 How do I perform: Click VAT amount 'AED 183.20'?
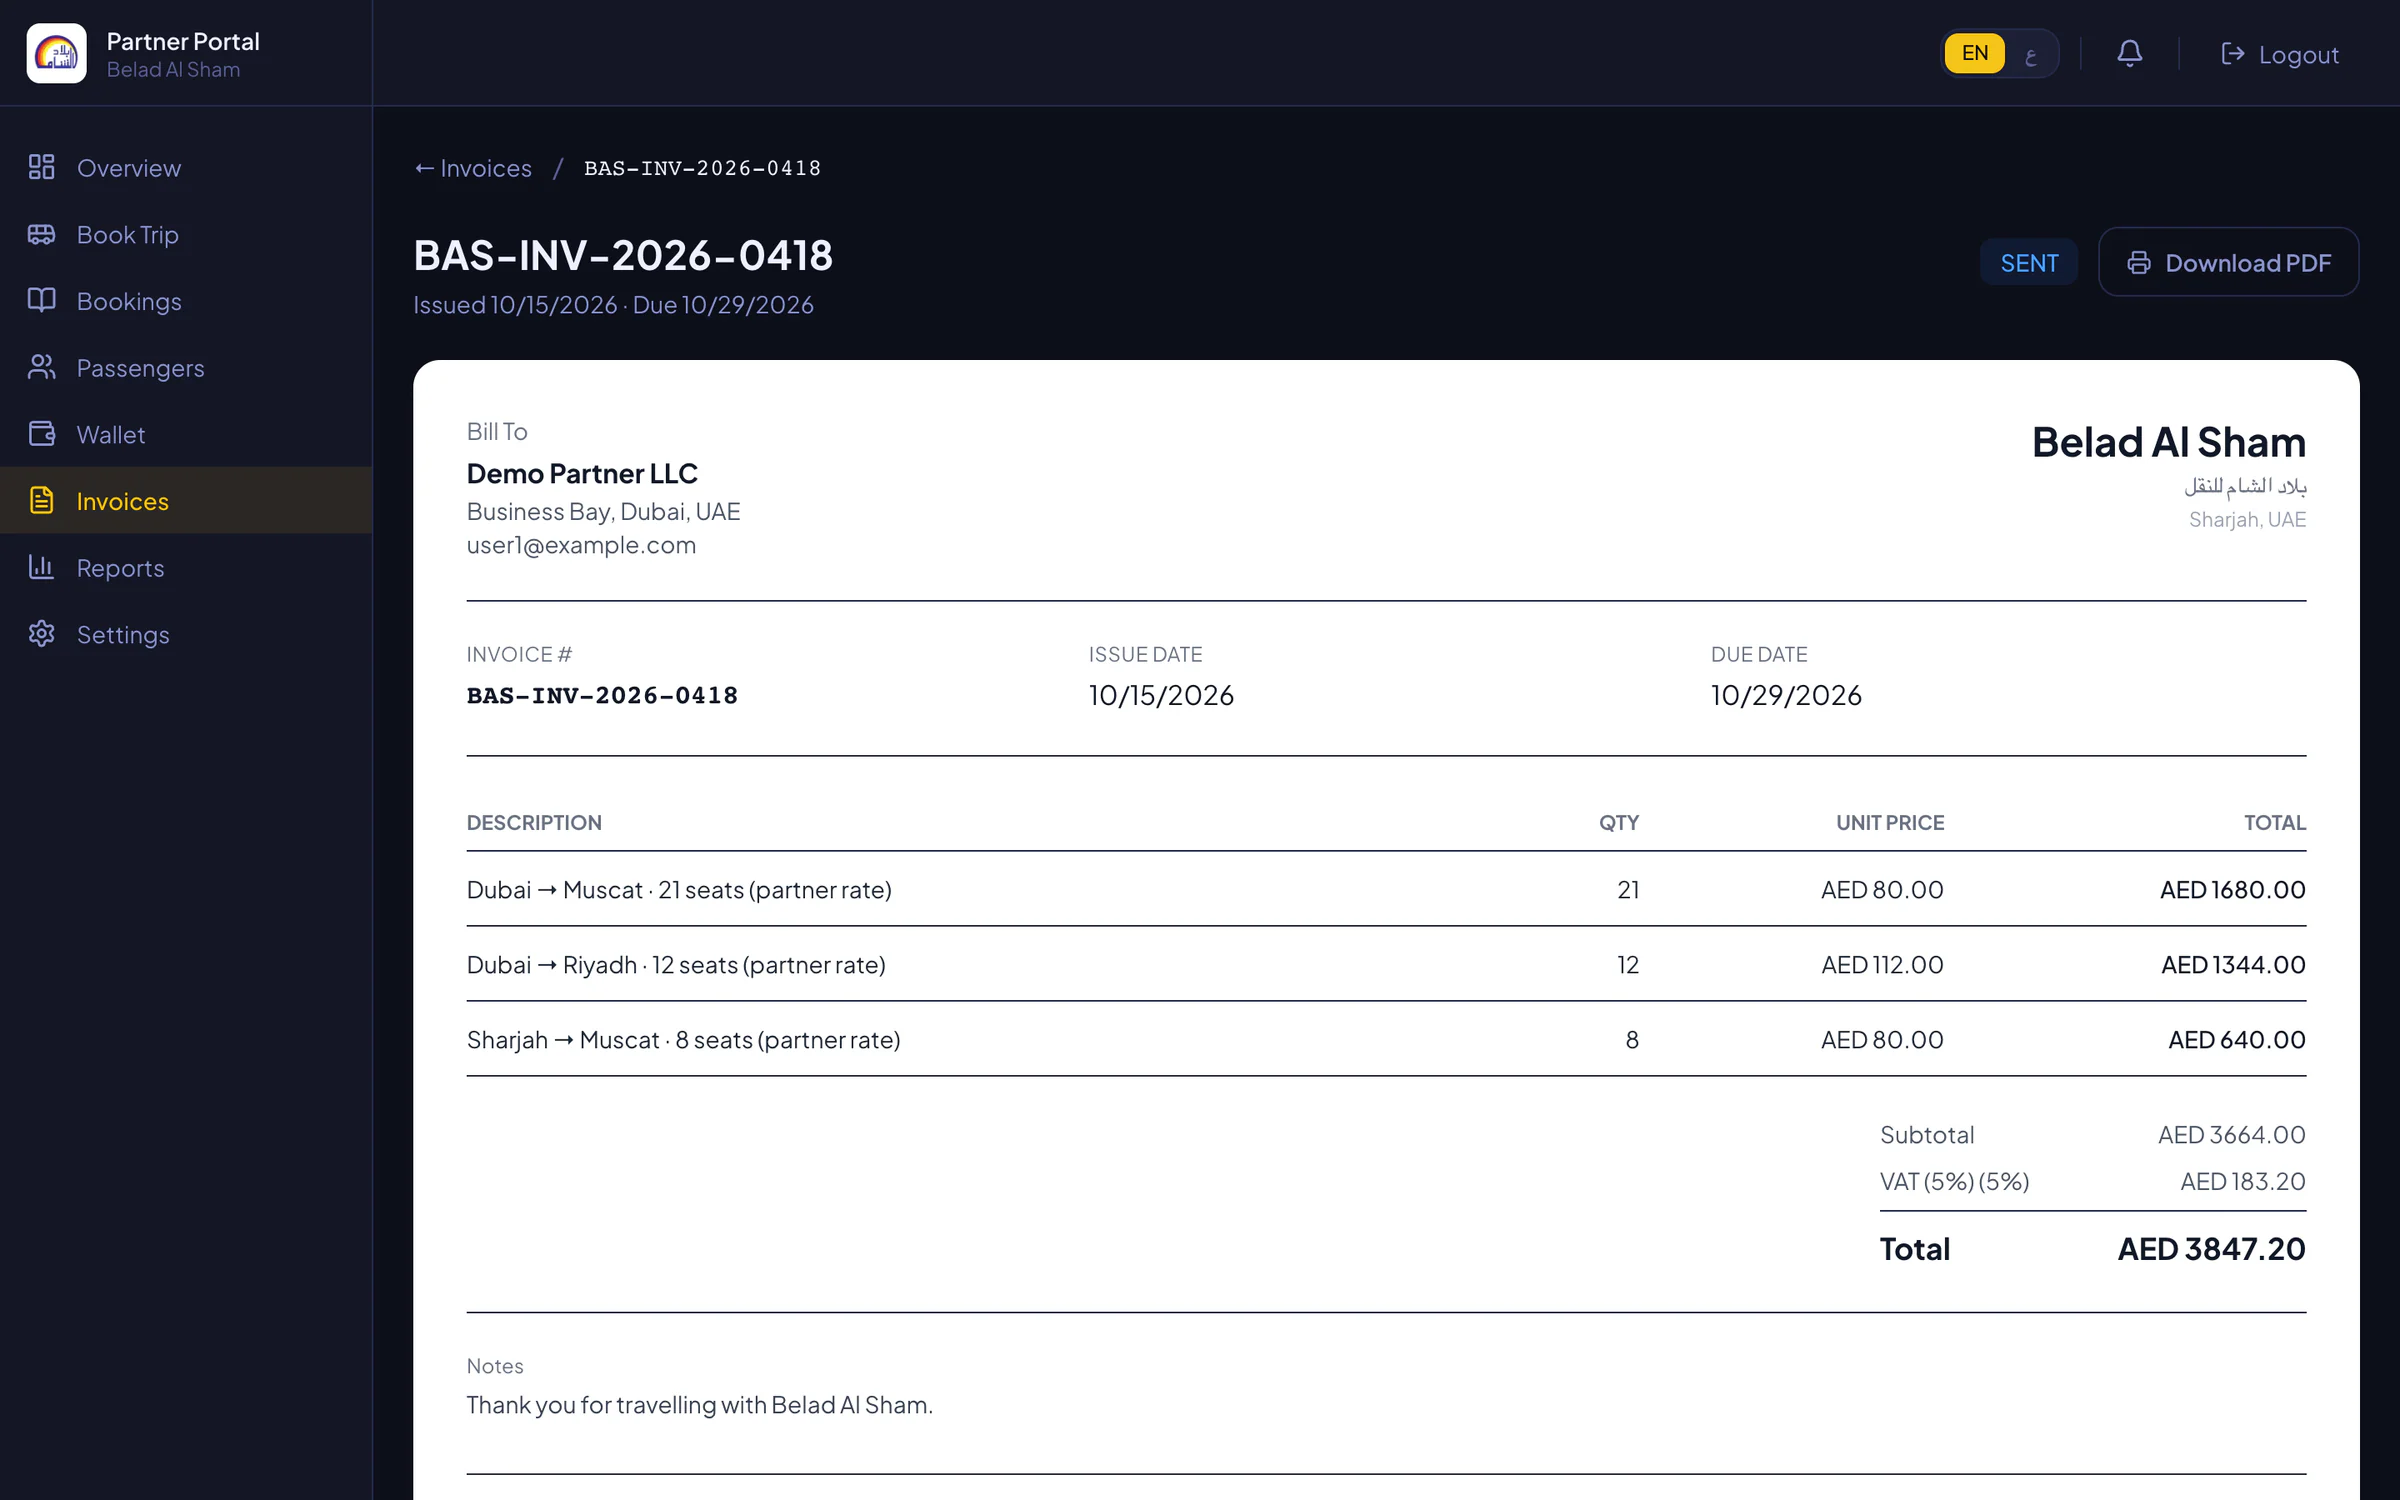2242,1181
